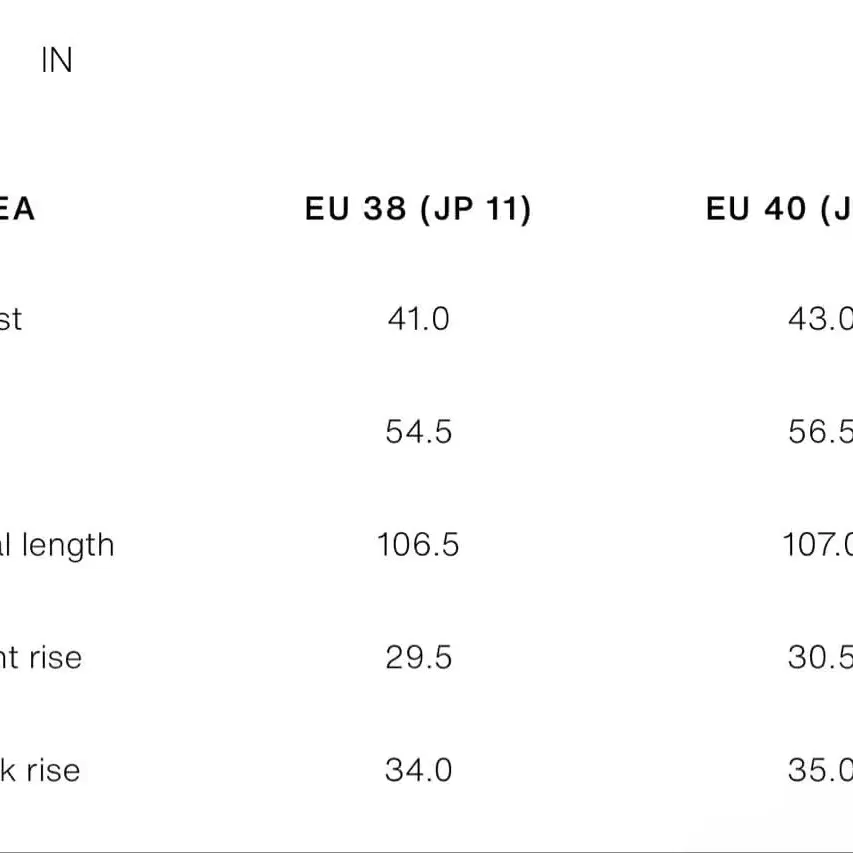
Task: Click the 43.0 value in EU 40 column
Action: point(820,319)
